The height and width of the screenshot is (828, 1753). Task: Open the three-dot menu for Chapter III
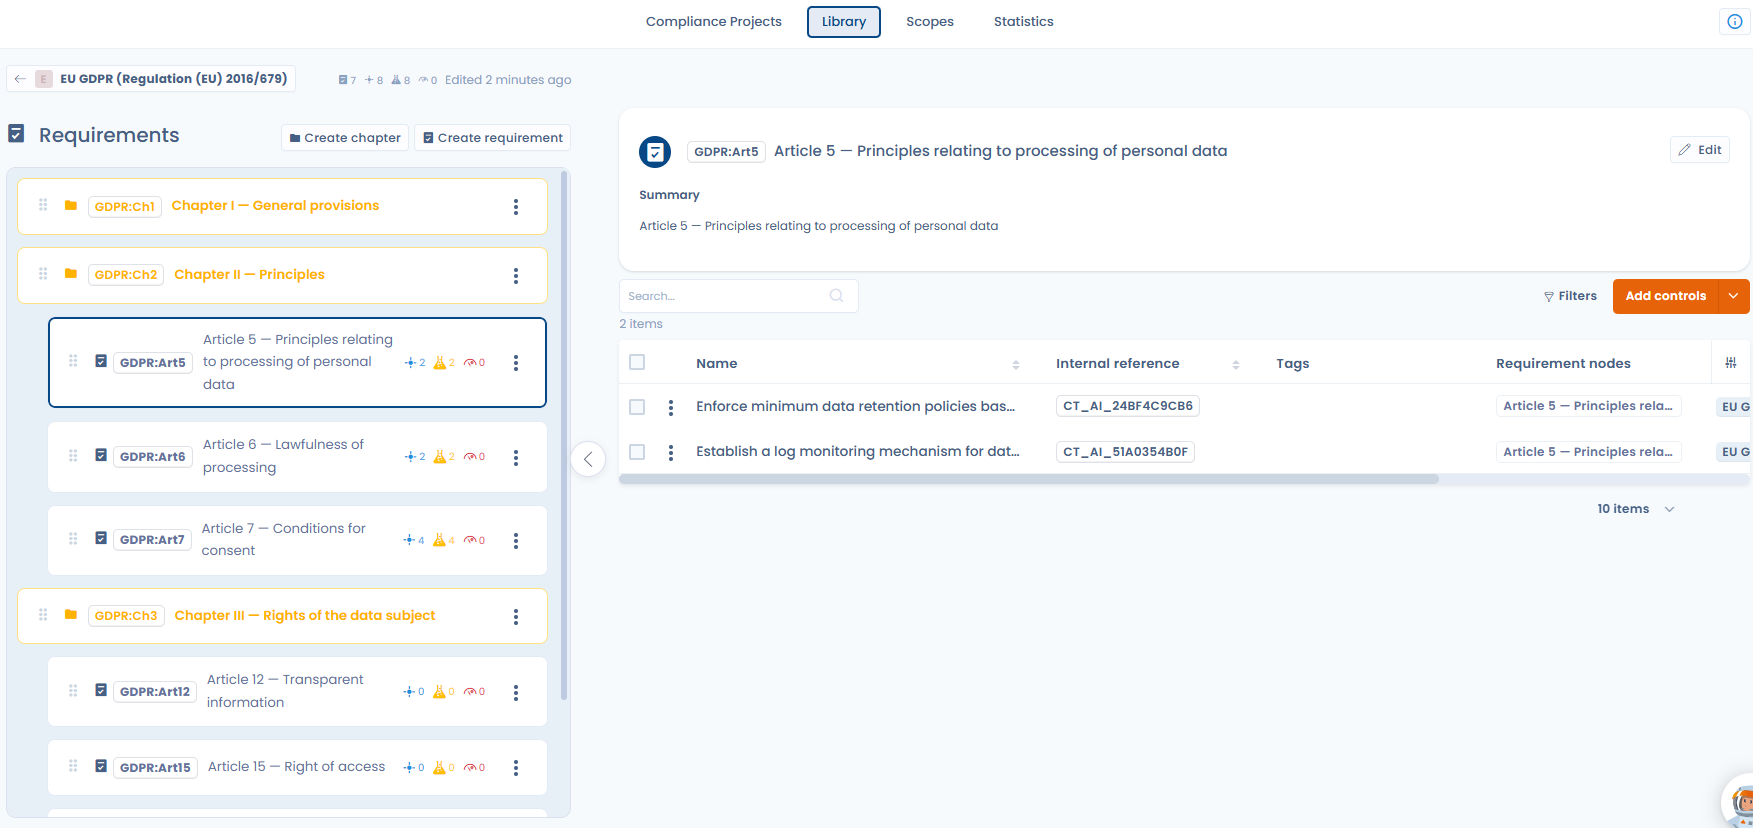[516, 616]
